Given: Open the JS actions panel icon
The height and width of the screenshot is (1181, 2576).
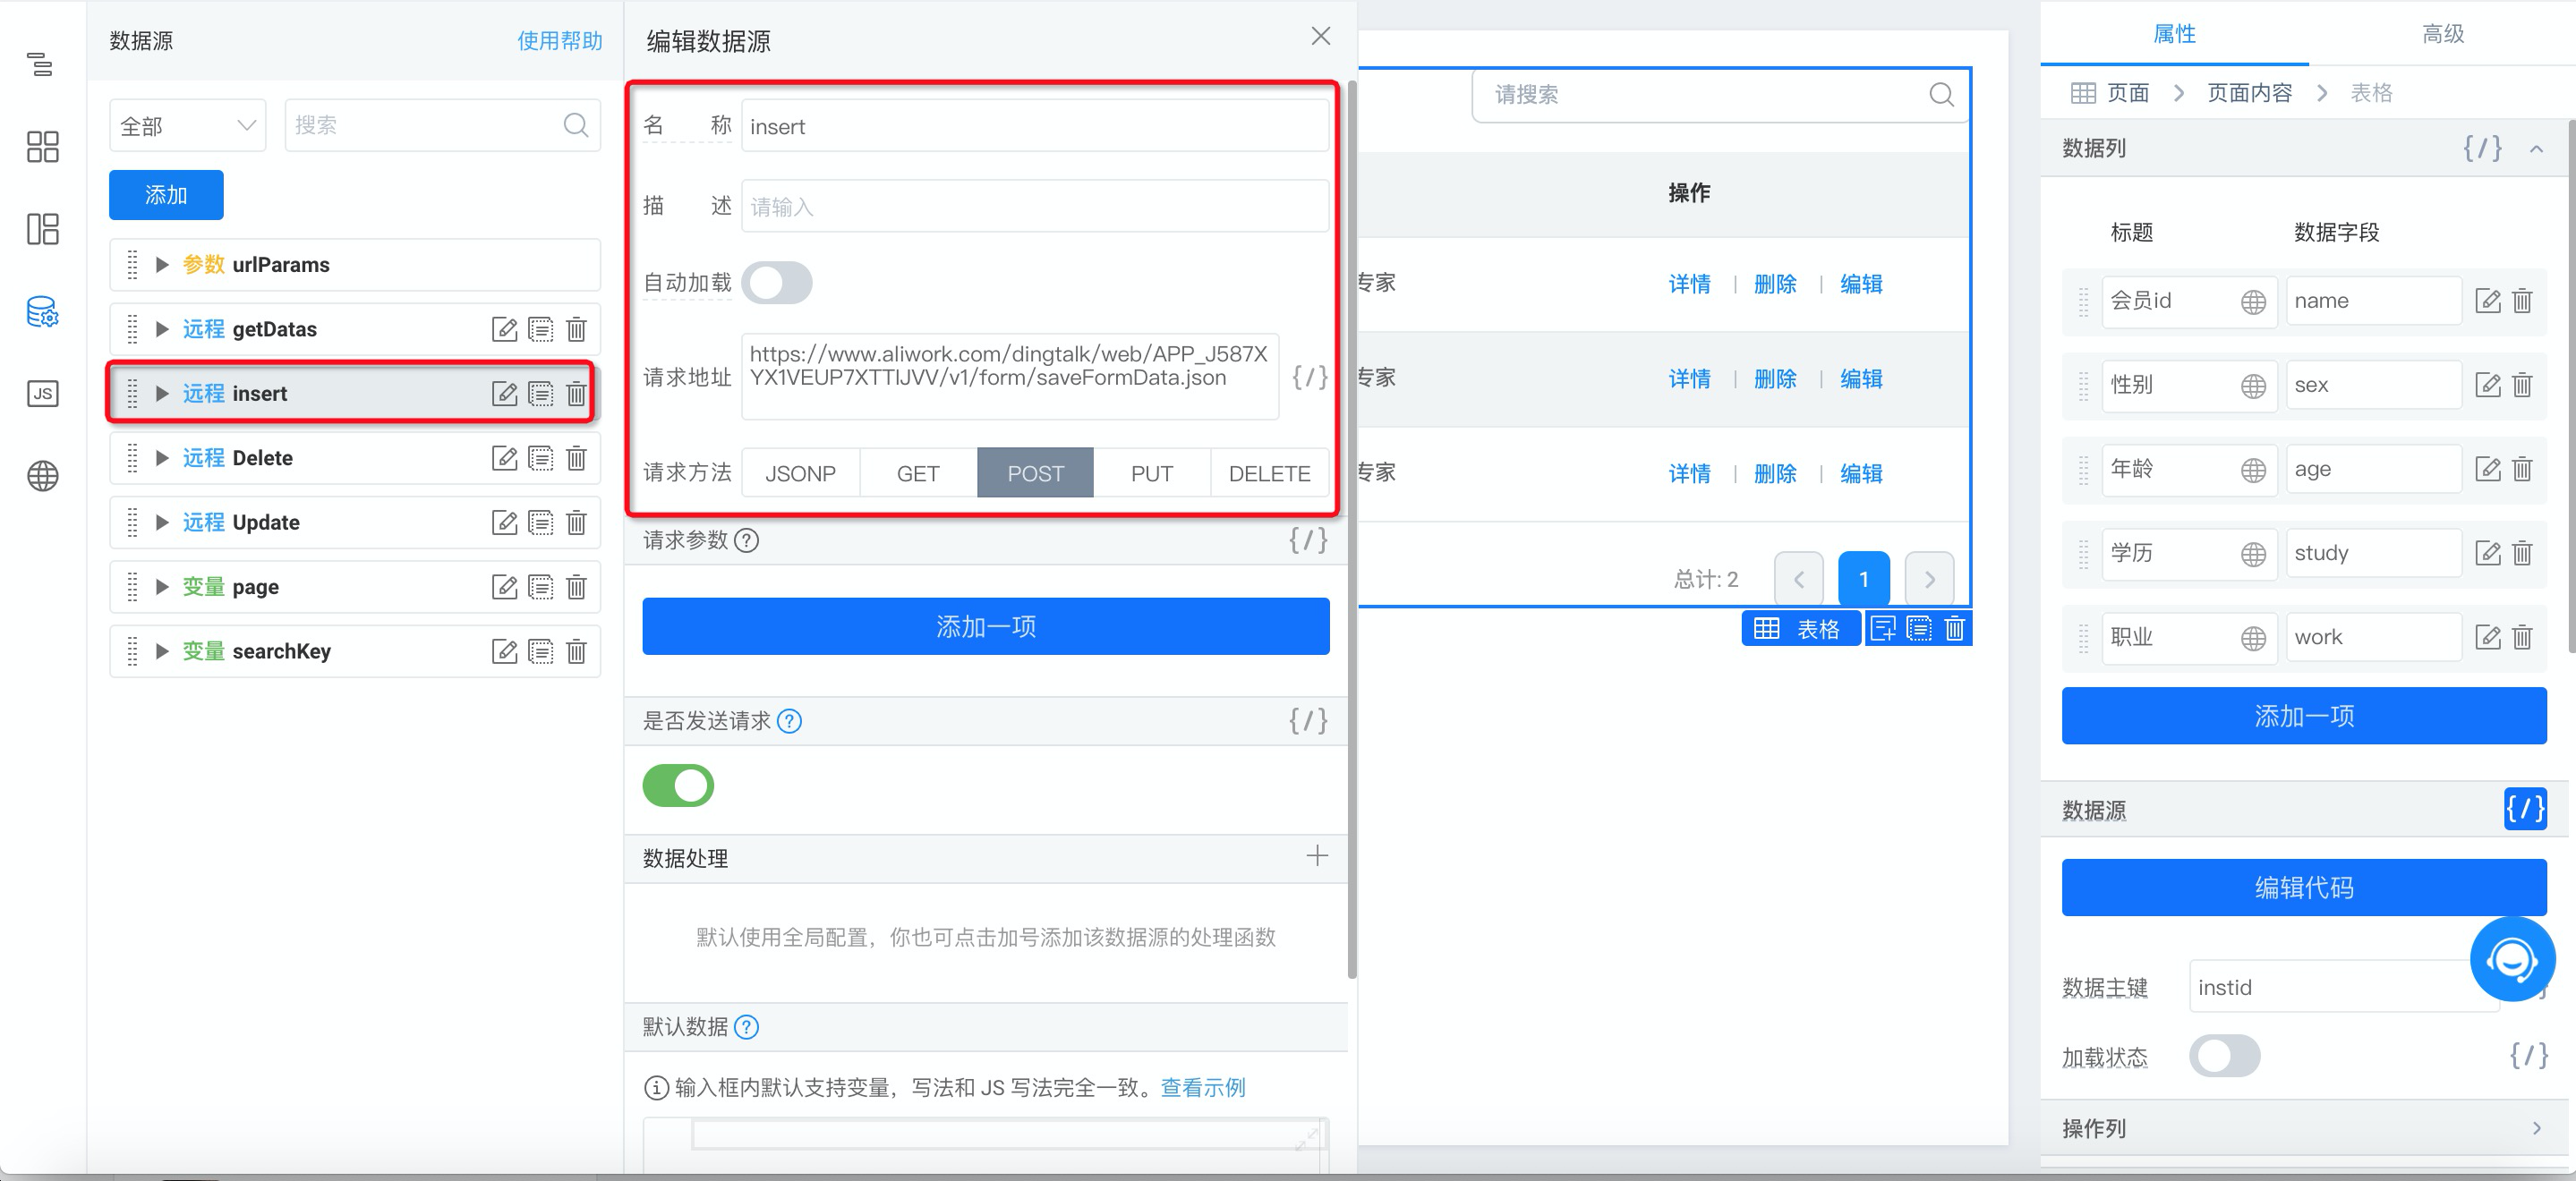Looking at the screenshot, I should pyautogui.click(x=42, y=393).
